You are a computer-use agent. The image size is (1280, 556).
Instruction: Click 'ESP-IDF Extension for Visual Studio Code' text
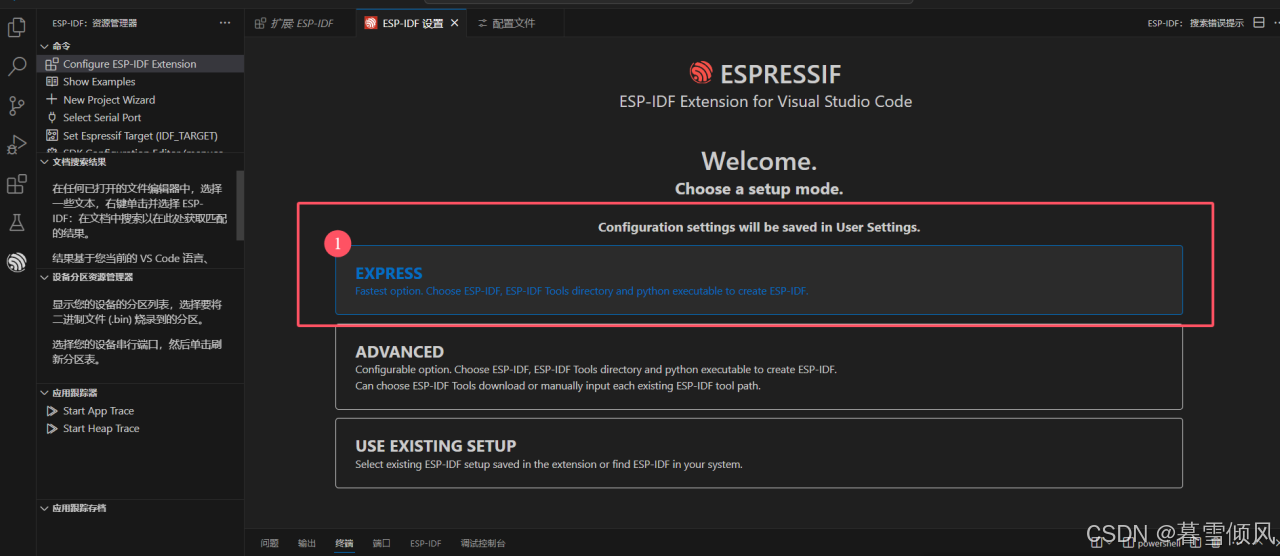[766, 101]
